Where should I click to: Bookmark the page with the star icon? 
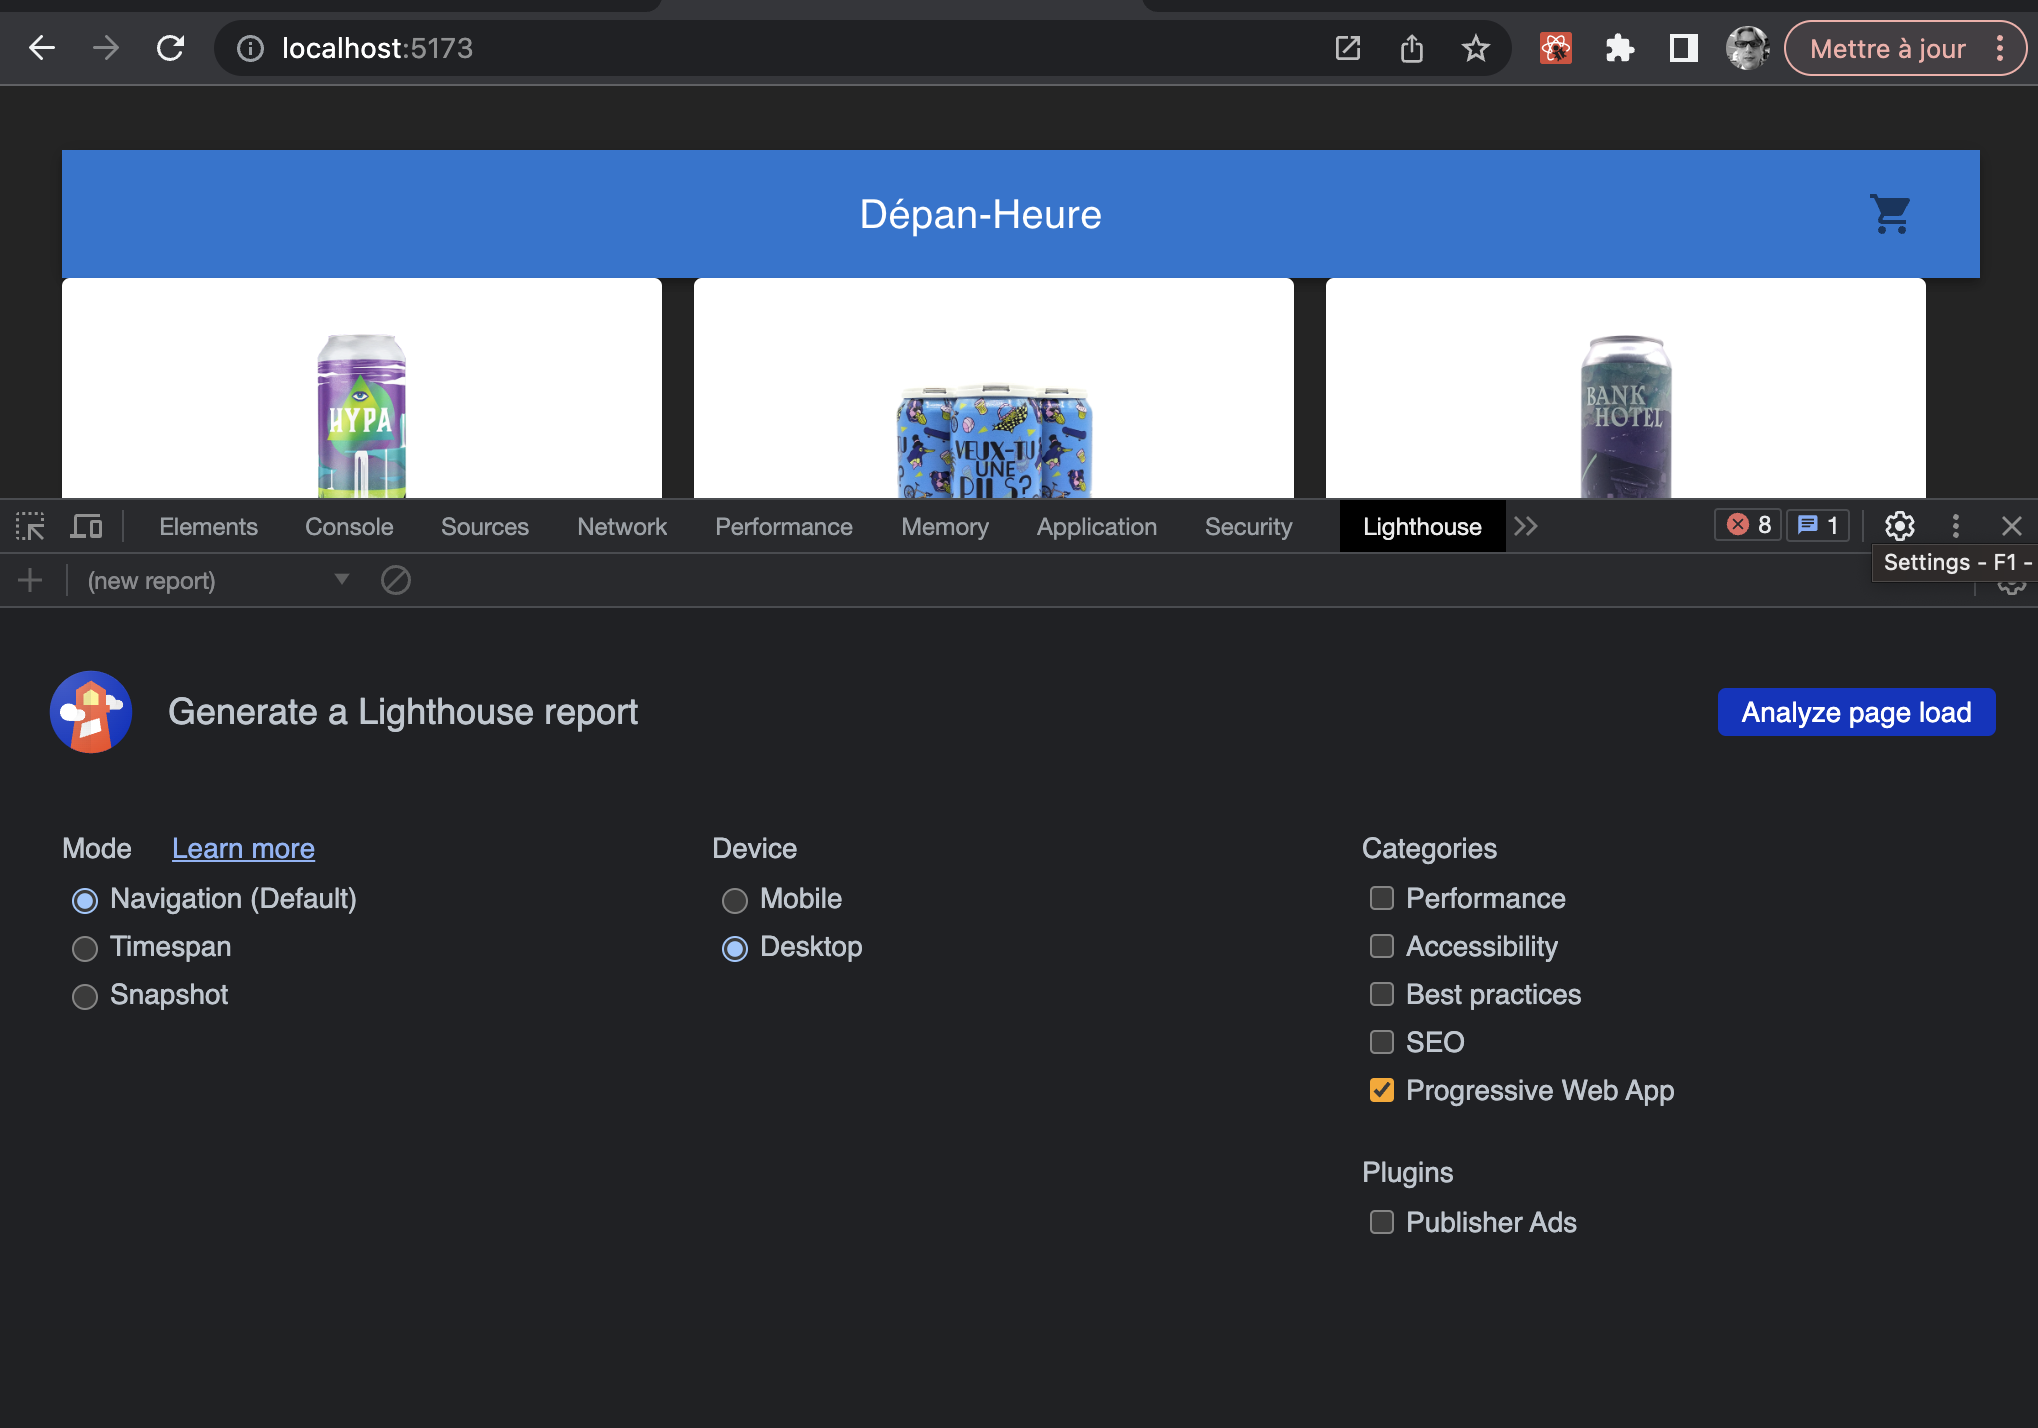pyautogui.click(x=1475, y=48)
